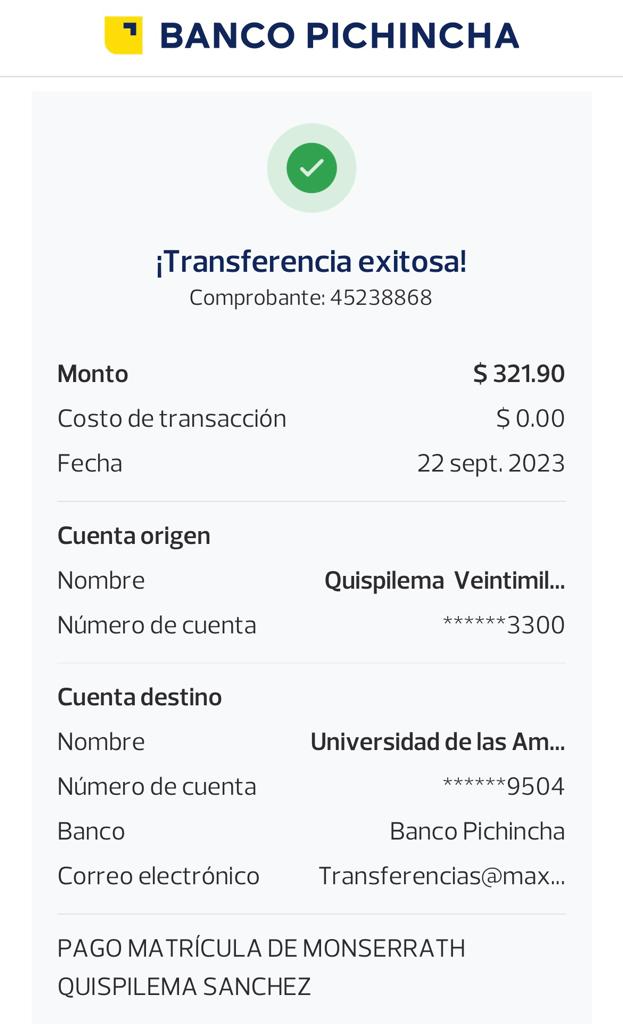Image resolution: width=623 pixels, height=1024 pixels.
Task: Select the Costo de transacción value $ 0.00
Action: pyautogui.click(x=530, y=419)
